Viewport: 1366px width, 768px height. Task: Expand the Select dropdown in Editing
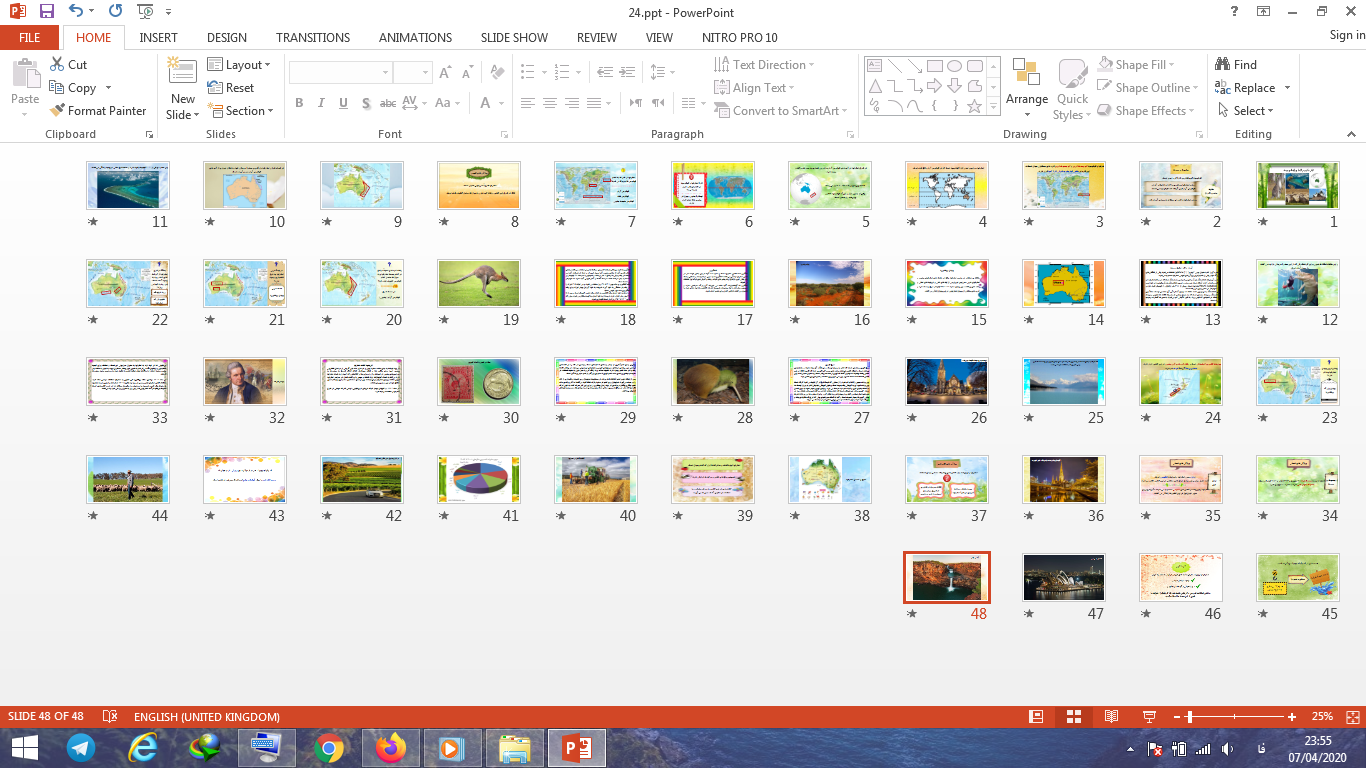pyautogui.click(x=1247, y=111)
